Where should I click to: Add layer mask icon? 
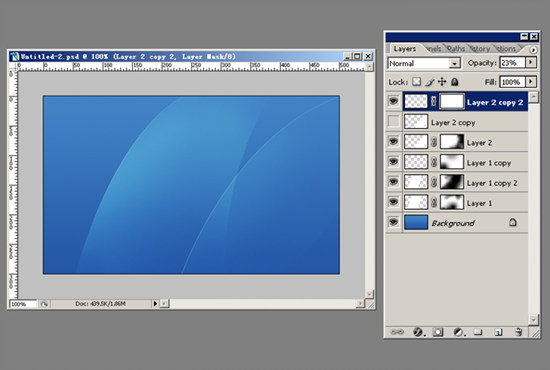437,332
